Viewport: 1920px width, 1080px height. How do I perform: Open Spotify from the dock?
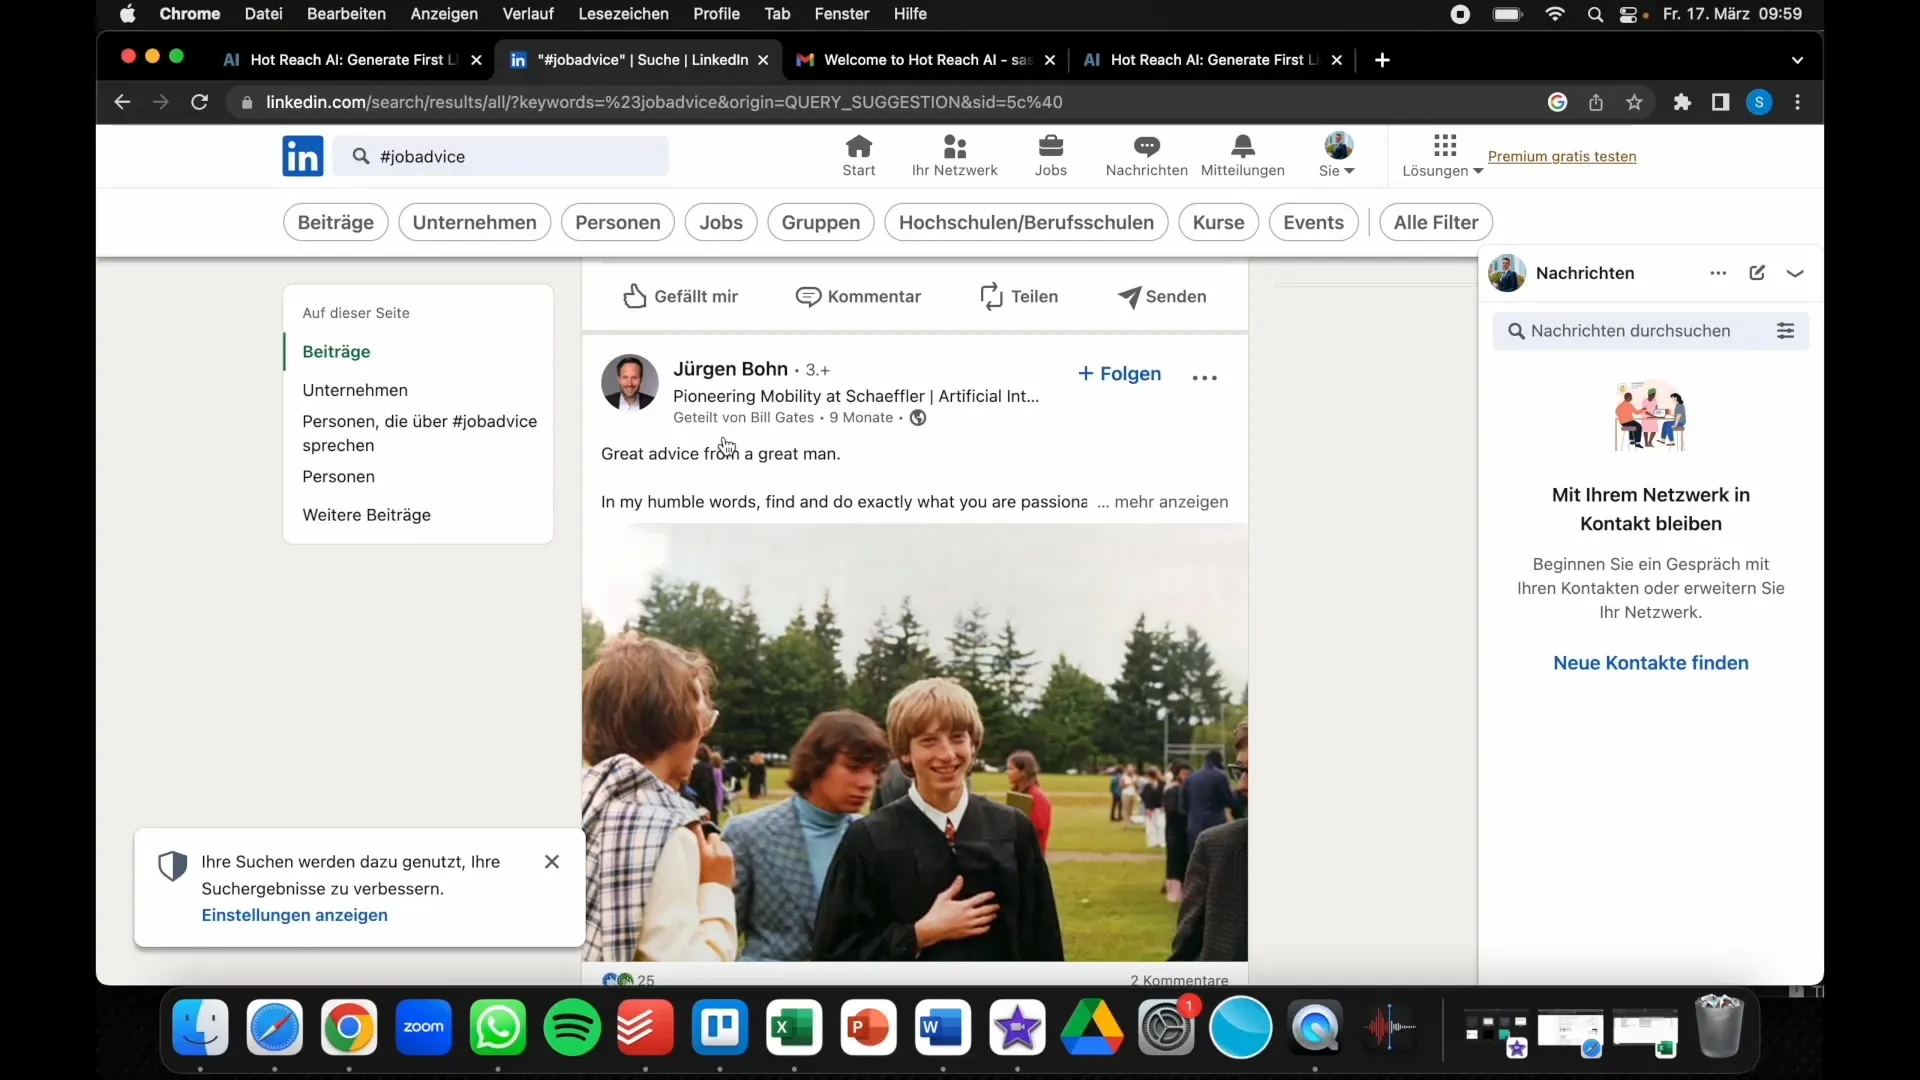click(x=572, y=1027)
